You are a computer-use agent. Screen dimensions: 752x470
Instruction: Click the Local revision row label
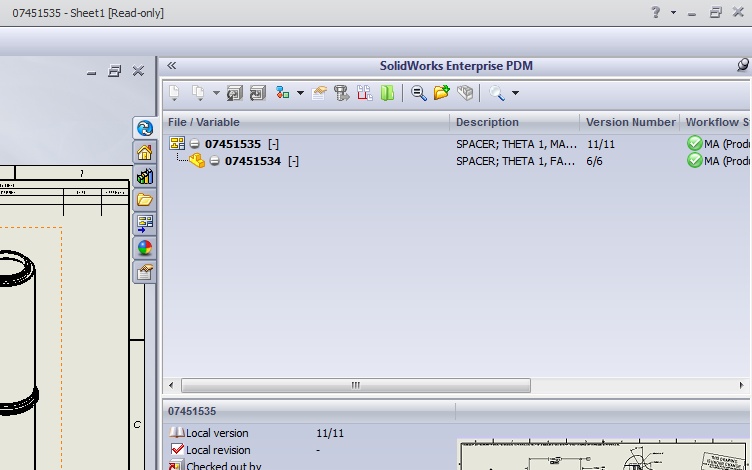tap(218, 450)
